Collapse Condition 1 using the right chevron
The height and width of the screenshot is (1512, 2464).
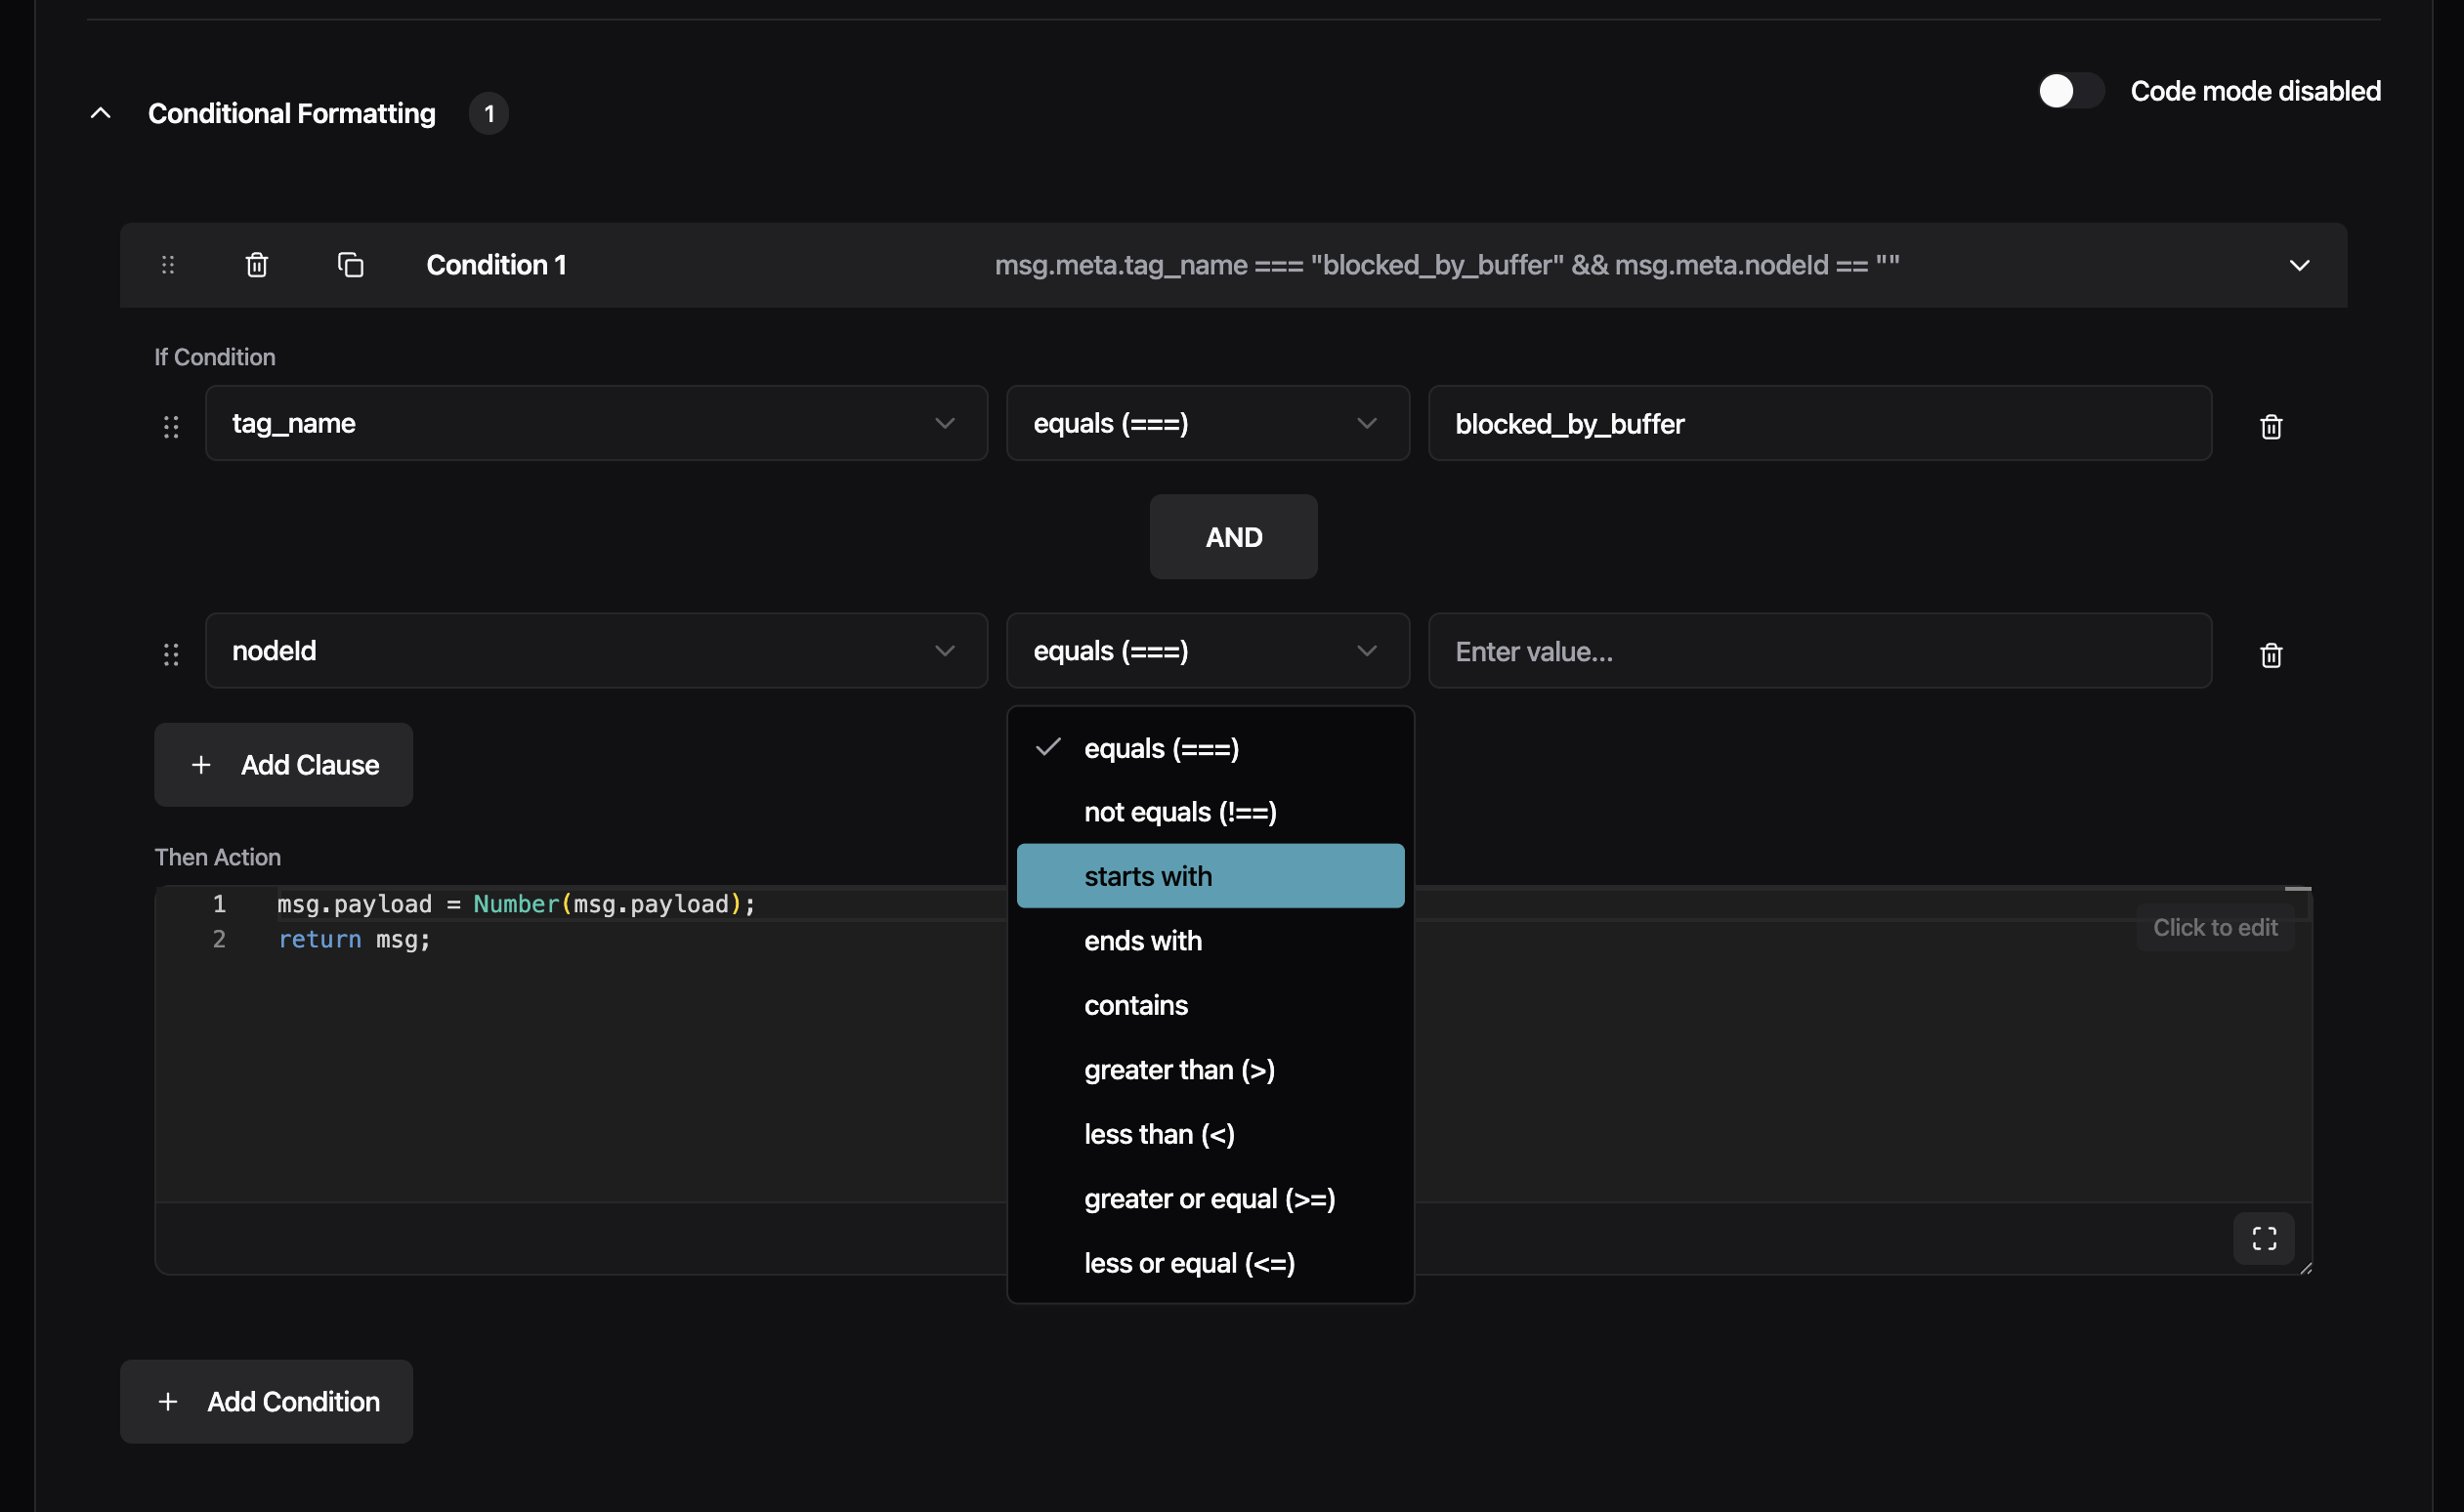(x=2299, y=265)
